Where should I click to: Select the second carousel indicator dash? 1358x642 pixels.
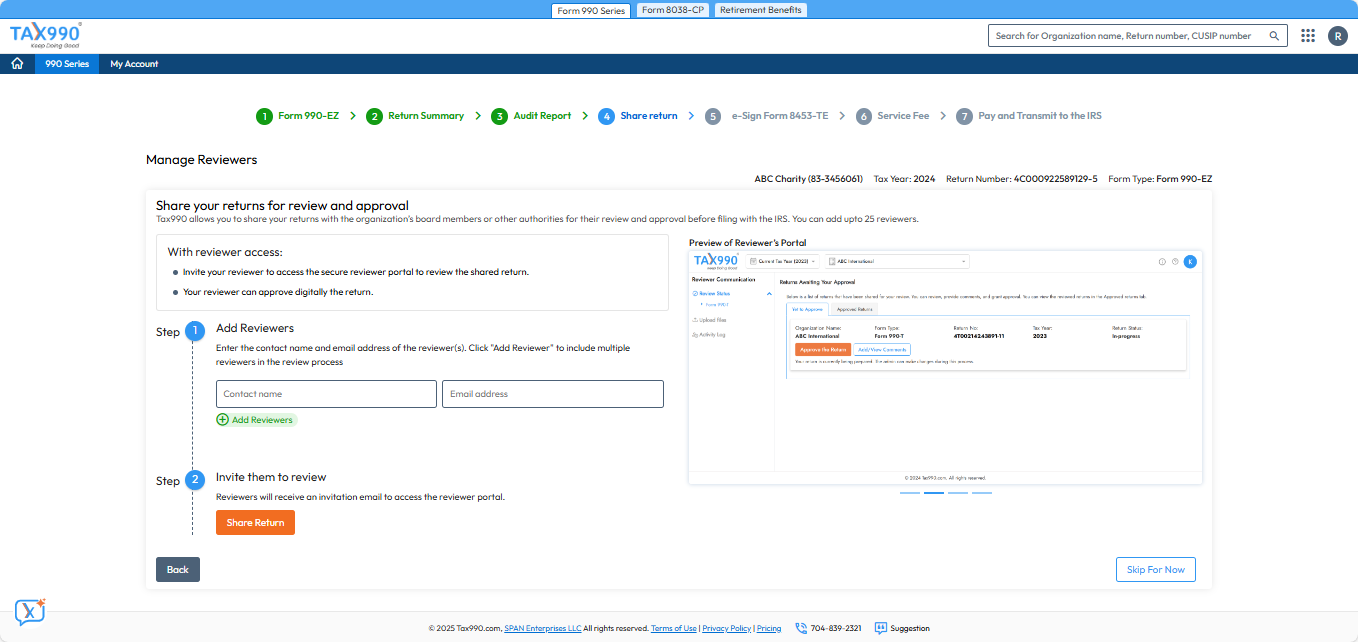pos(934,493)
